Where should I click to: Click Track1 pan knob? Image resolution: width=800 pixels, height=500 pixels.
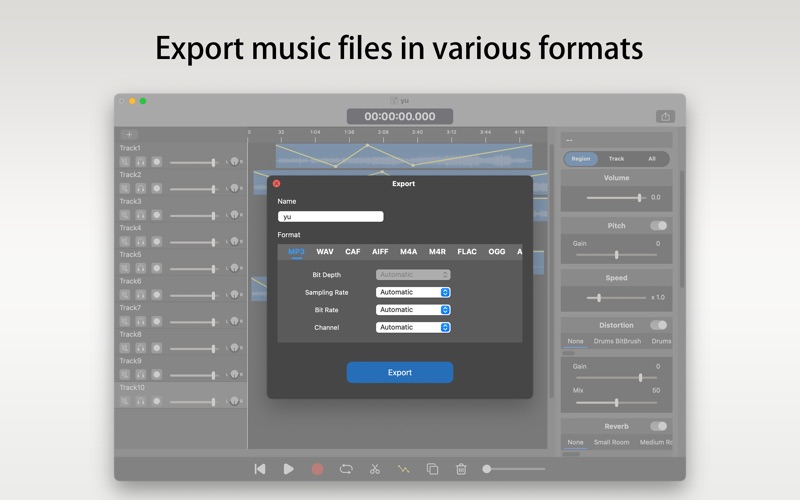[234, 161]
